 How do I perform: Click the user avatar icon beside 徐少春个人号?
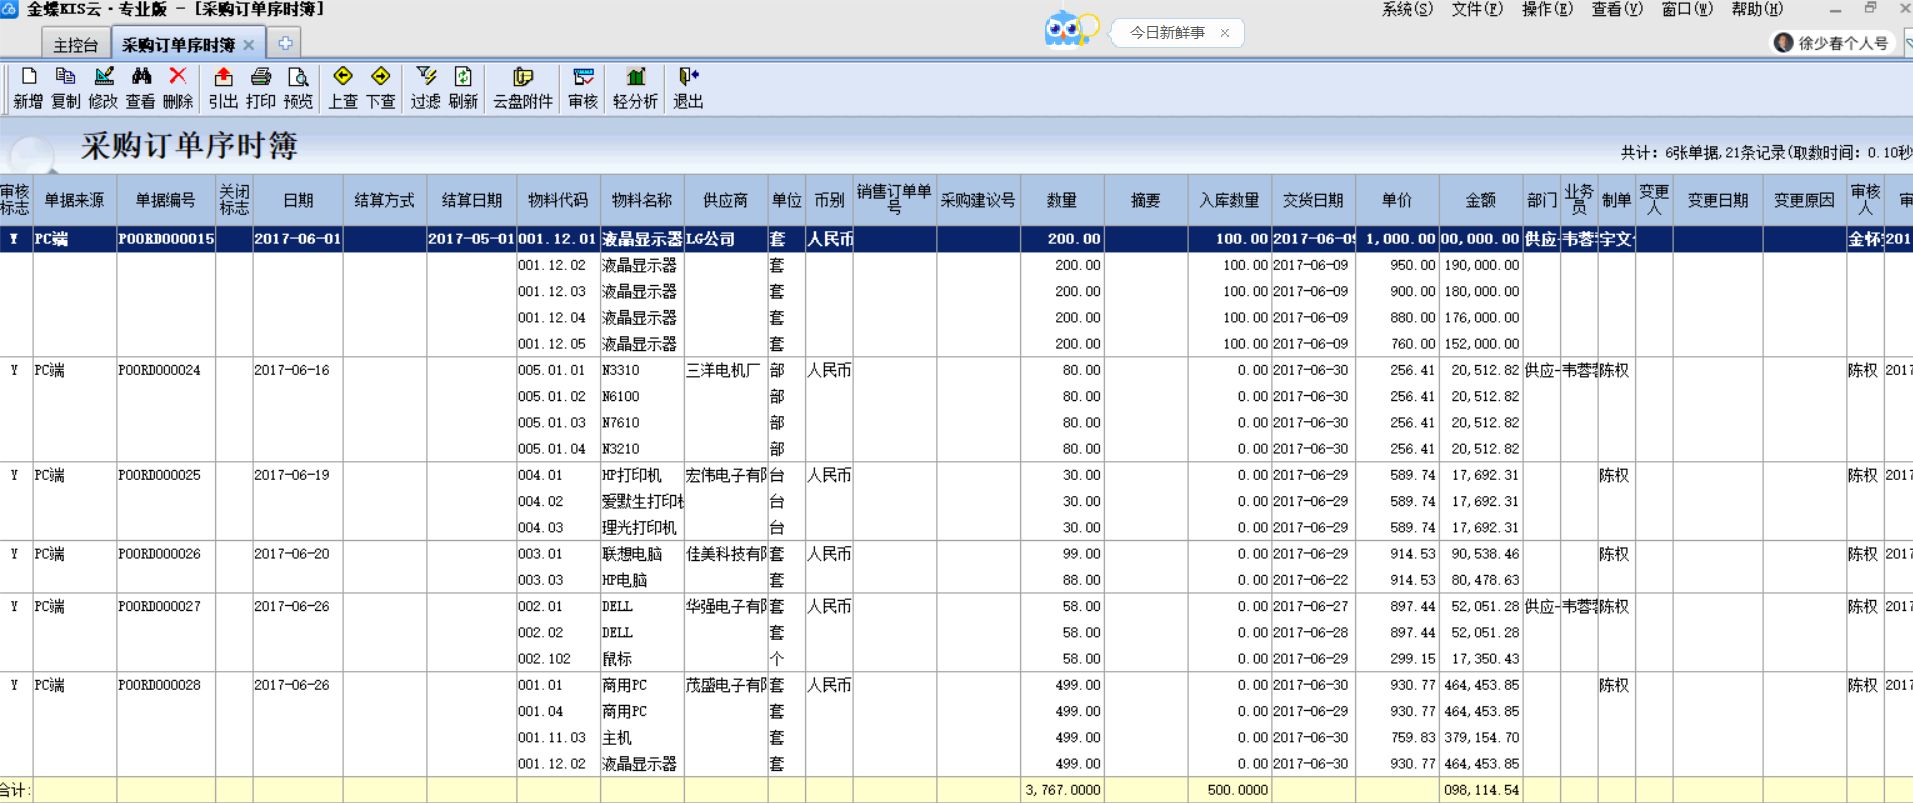coord(1783,43)
